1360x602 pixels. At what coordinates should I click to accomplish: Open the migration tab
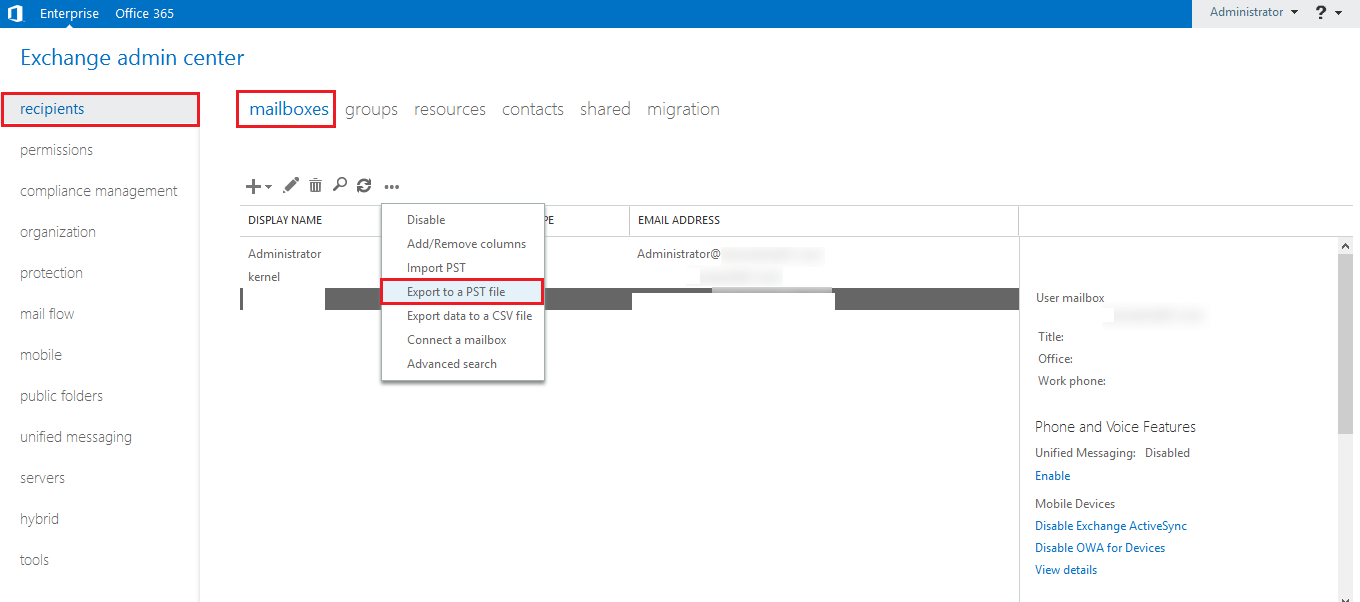pos(683,109)
